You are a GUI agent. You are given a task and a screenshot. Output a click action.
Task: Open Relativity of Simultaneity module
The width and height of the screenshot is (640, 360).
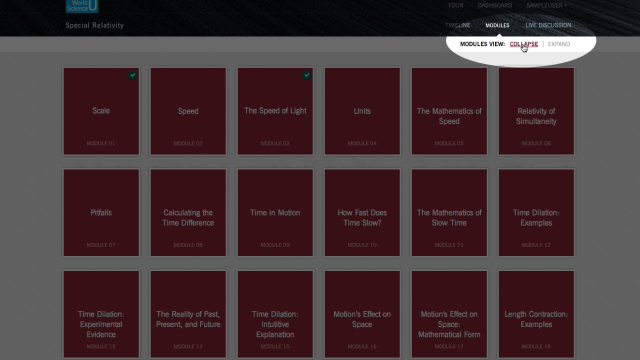point(536,111)
